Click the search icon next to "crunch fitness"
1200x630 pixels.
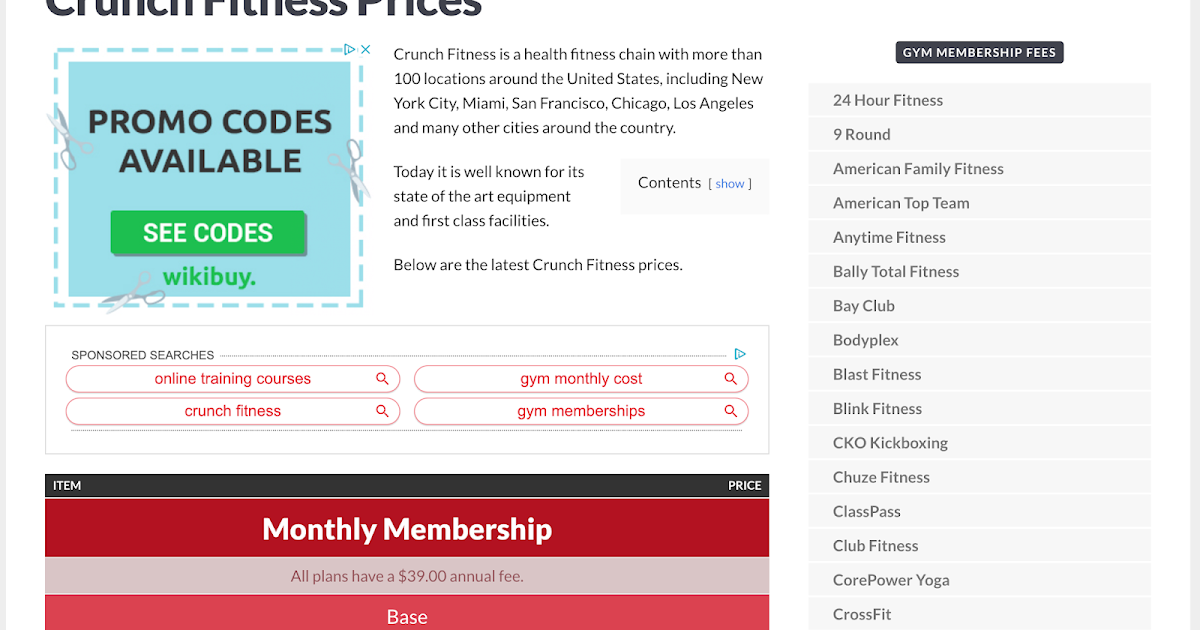[x=382, y=411]
